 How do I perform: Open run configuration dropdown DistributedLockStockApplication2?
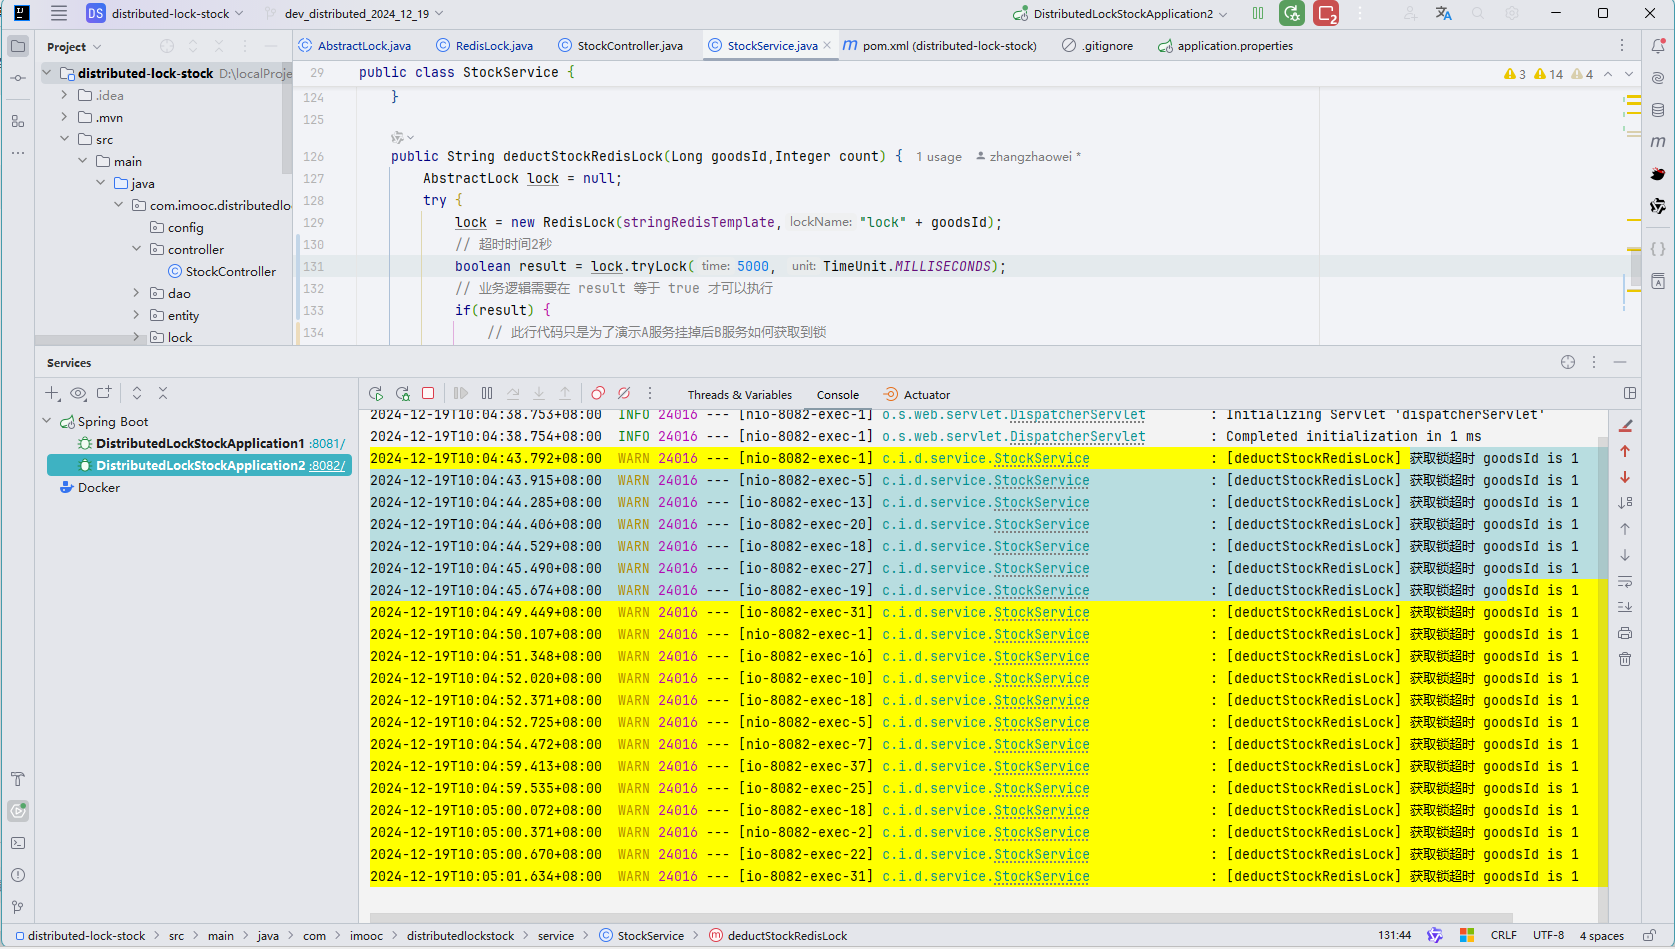(x=1120, y=14)
